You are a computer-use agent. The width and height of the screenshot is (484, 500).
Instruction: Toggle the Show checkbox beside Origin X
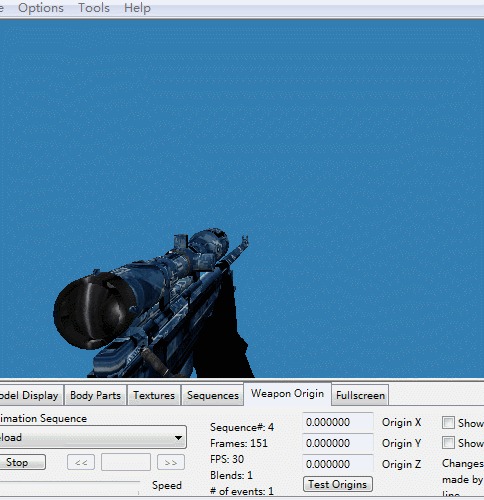pos(448,423)
